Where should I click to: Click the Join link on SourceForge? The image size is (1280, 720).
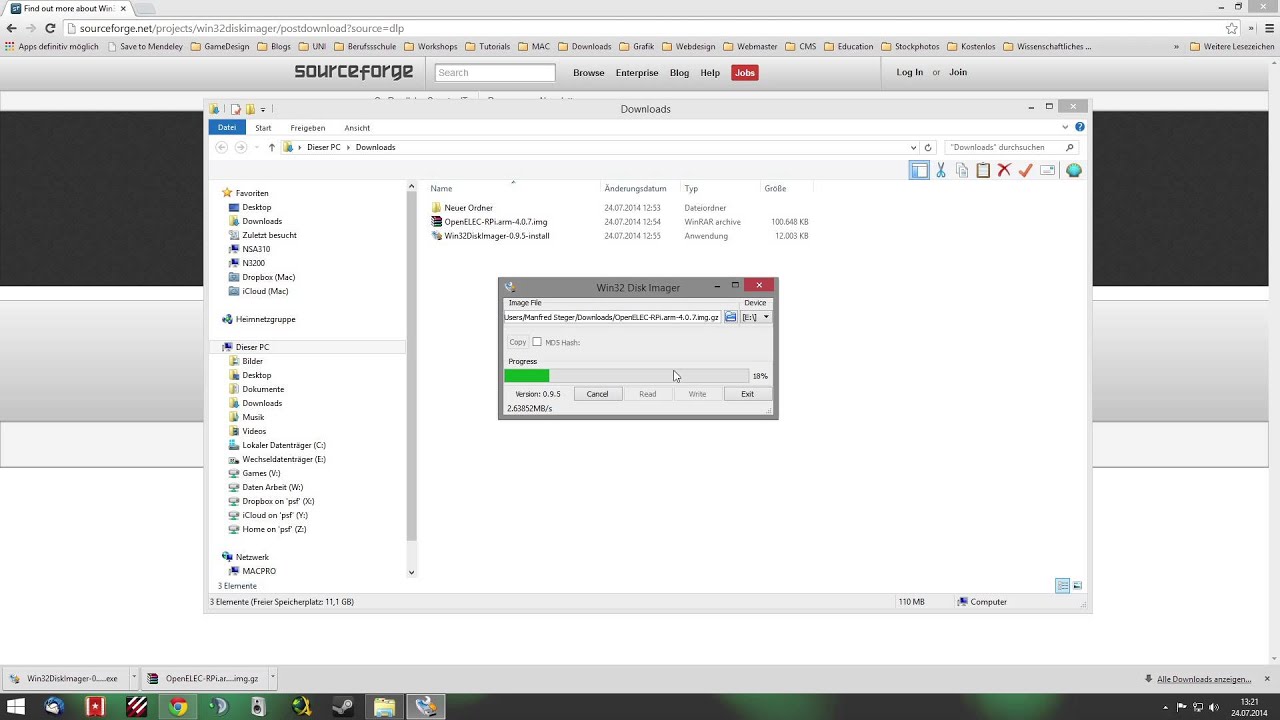(958, 72)
